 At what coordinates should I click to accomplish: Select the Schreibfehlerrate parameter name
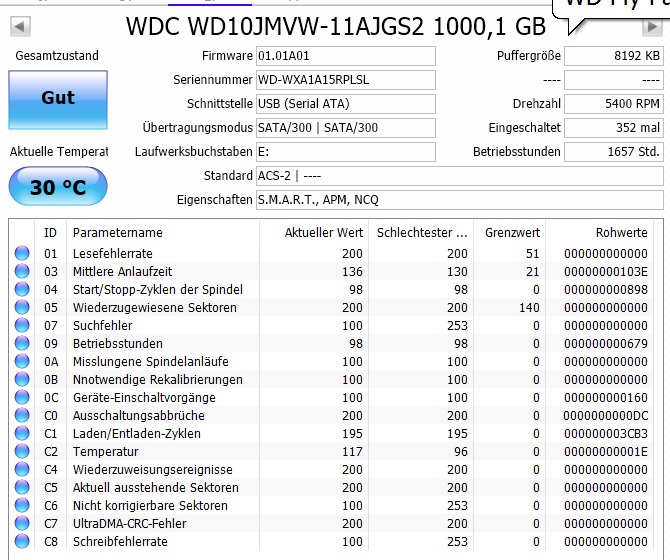(x=120, y=541)
